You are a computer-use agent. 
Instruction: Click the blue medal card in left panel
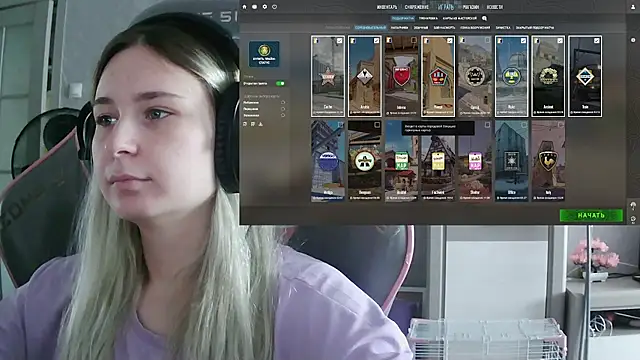click(264, 53)
